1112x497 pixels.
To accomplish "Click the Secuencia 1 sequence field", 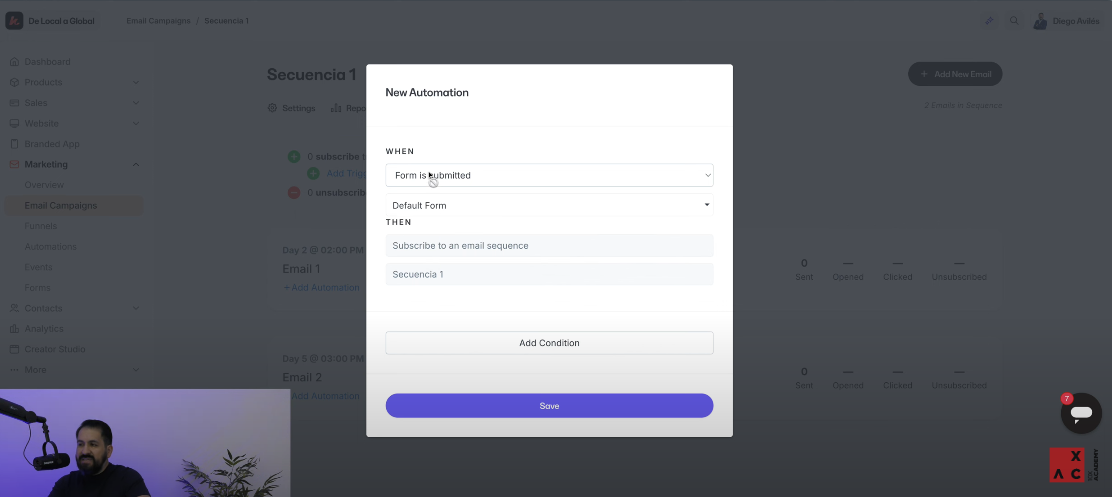I will coord(549,274).
